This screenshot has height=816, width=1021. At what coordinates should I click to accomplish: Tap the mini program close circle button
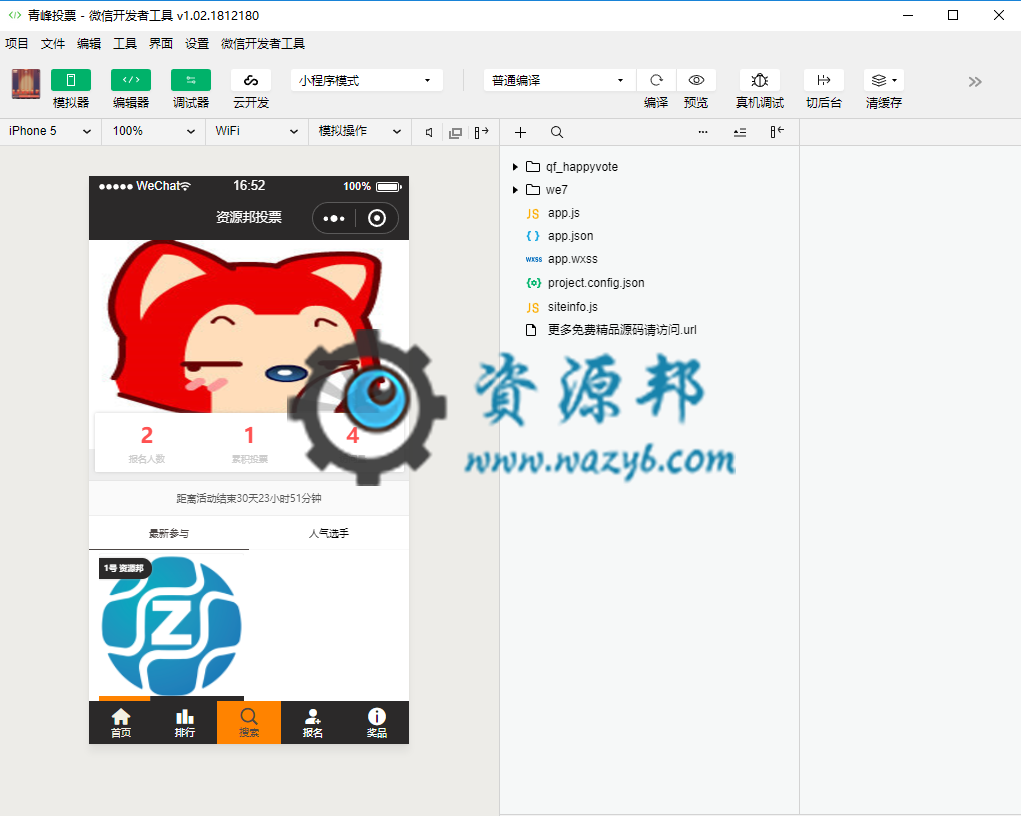point(376,218)
